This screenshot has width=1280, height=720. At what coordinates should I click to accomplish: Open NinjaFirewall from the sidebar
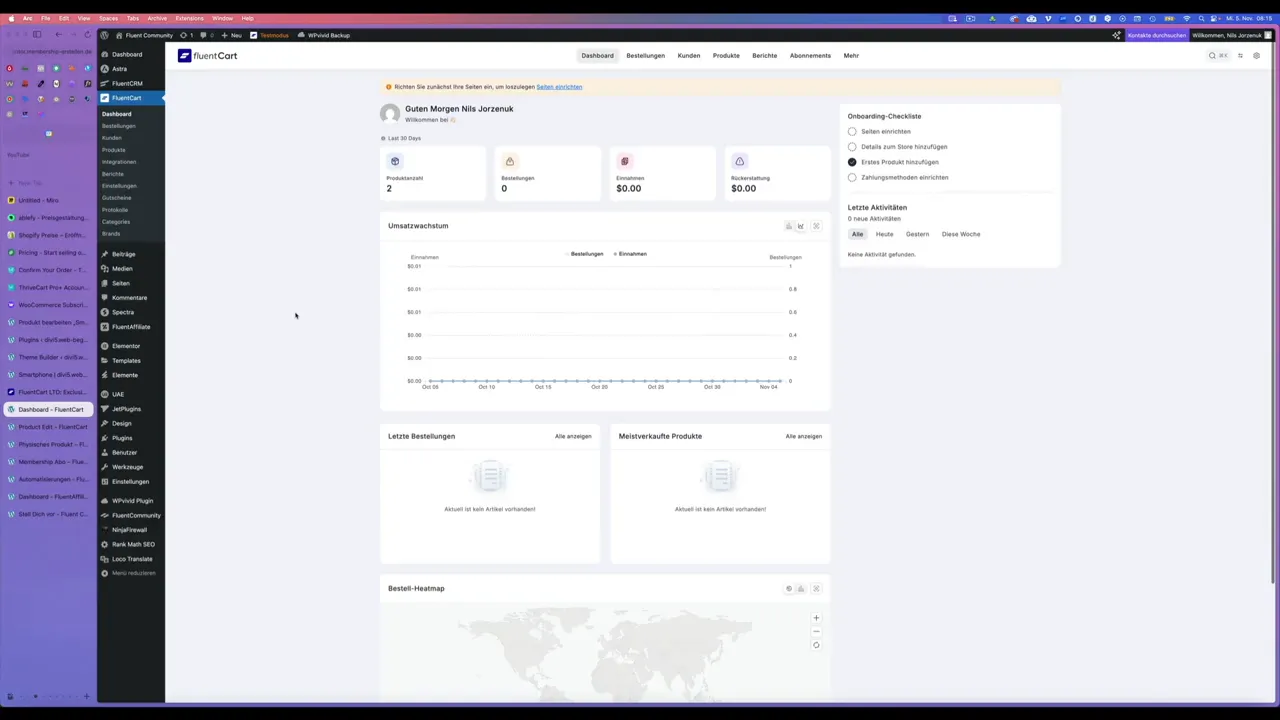coord(129,529)
